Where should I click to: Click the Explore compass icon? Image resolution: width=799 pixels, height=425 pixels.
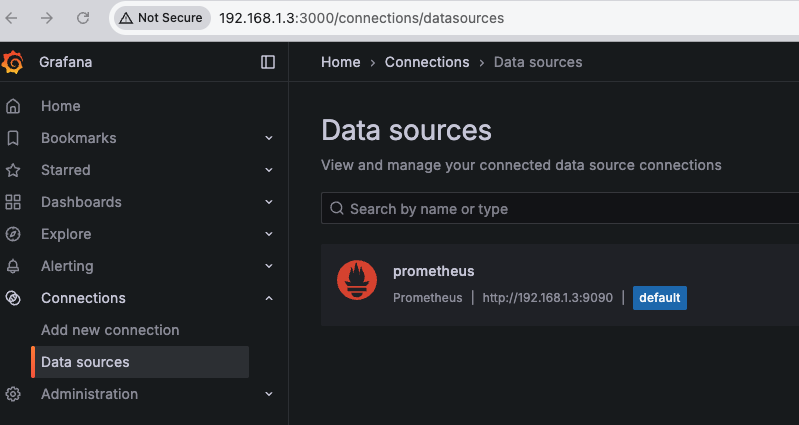[13, 234]
